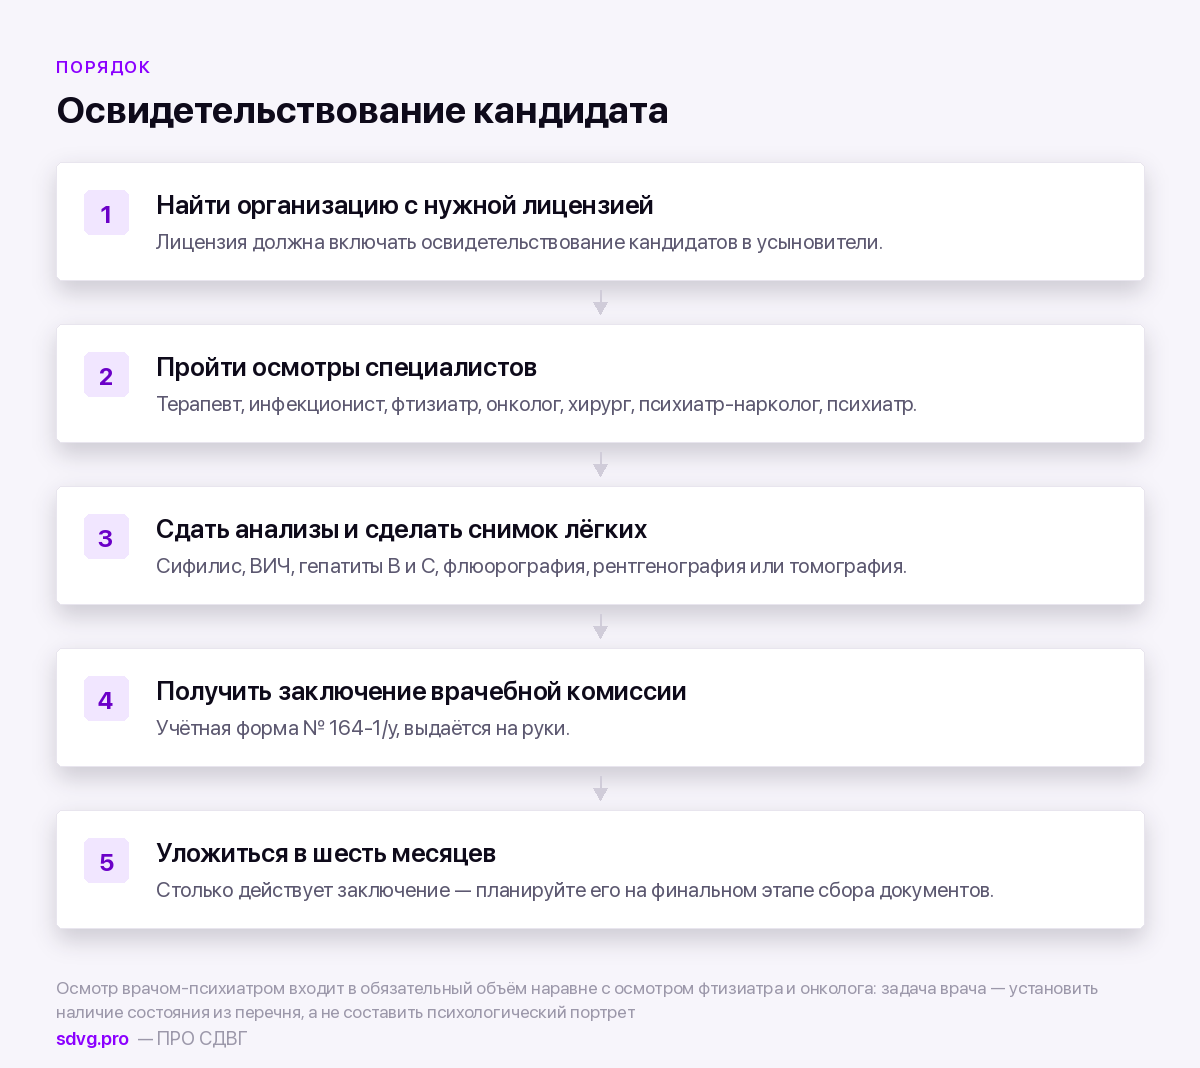The image size is (1200, 1068).
Task: Click the text about license including candidate examination
Action: tap(519, 242)
